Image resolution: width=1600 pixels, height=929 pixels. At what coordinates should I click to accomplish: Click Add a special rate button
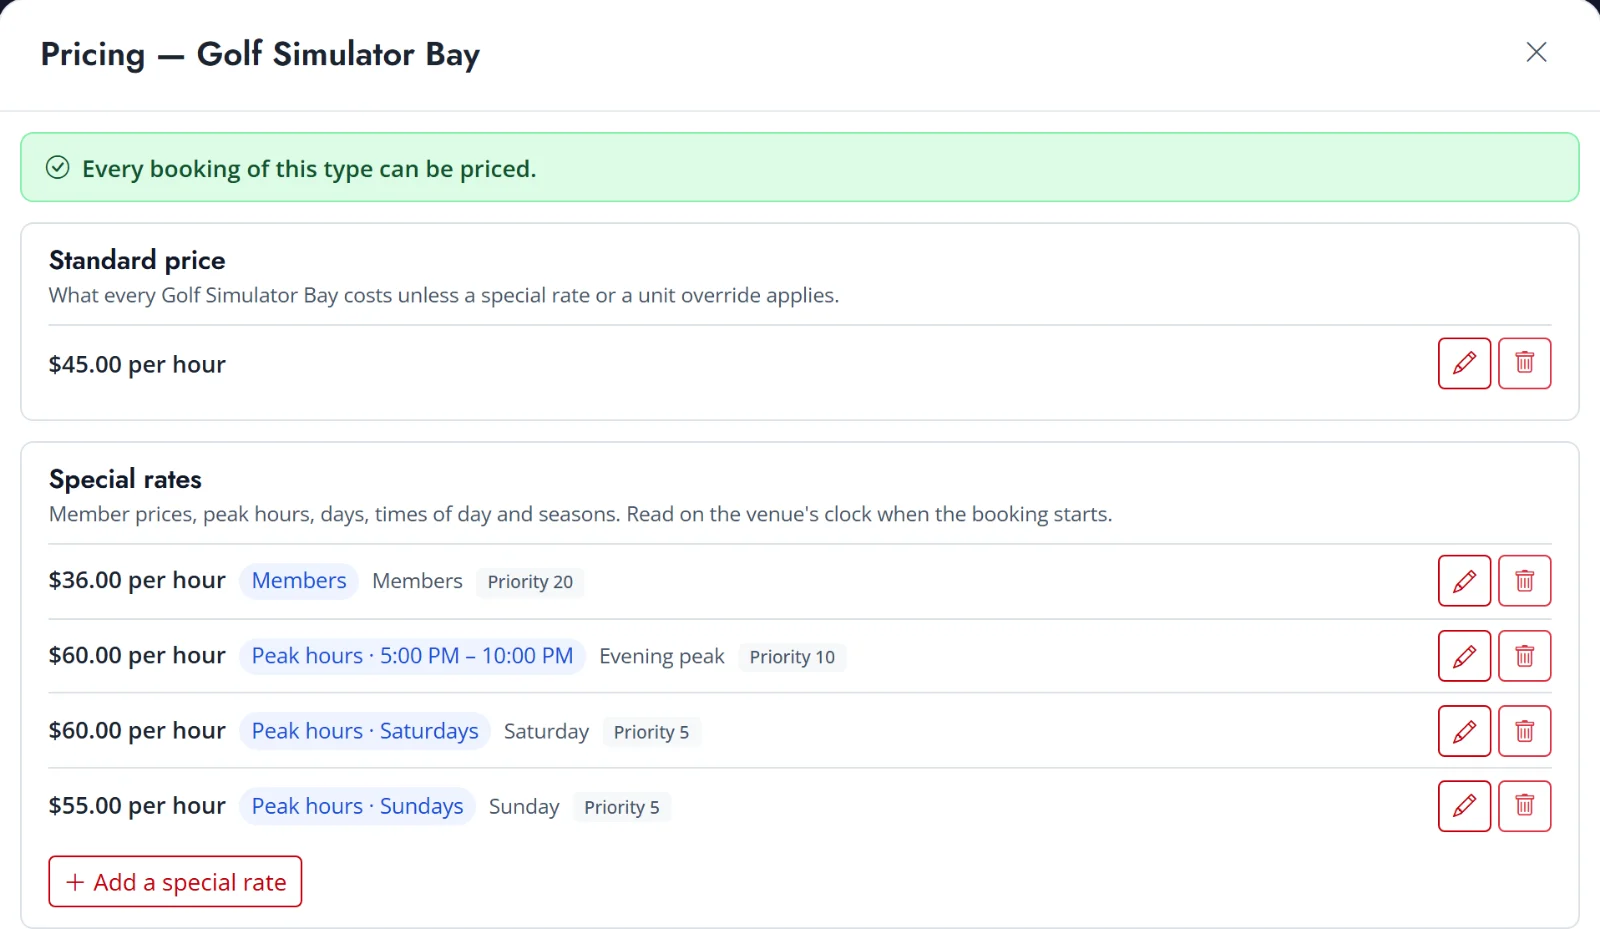tap(175, 881)
